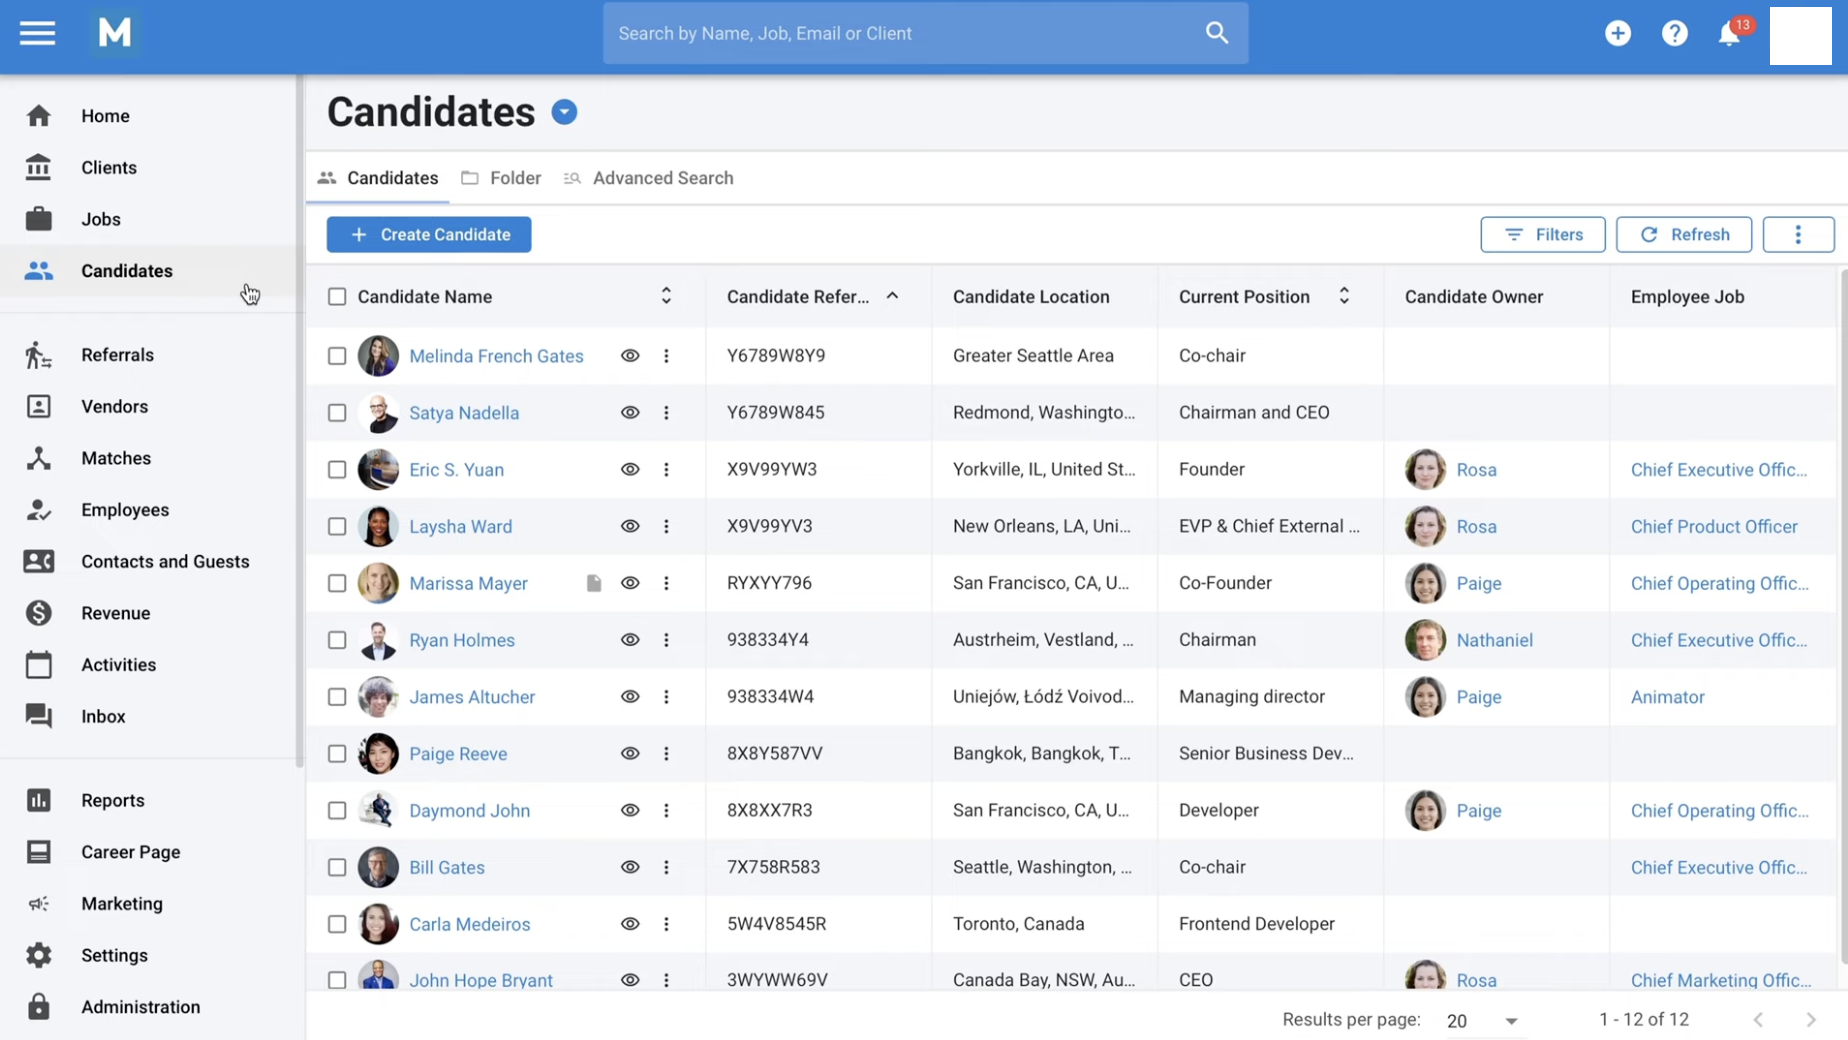Click the plus add icon in header
The width and height of the screenshot is (1848, 1040).
pos(1618,33)
